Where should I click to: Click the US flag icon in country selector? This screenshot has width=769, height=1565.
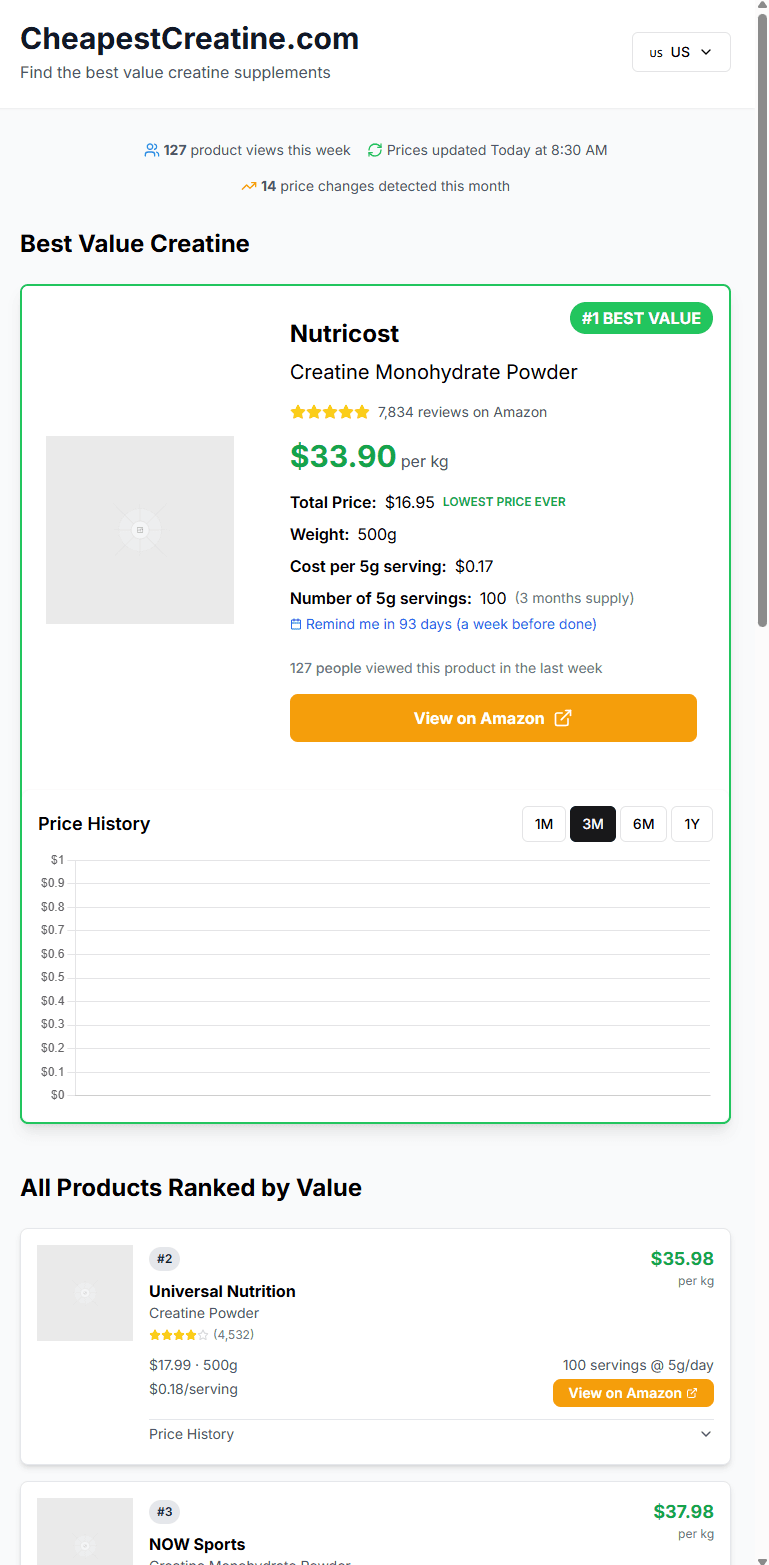click(x=657, y=51)
